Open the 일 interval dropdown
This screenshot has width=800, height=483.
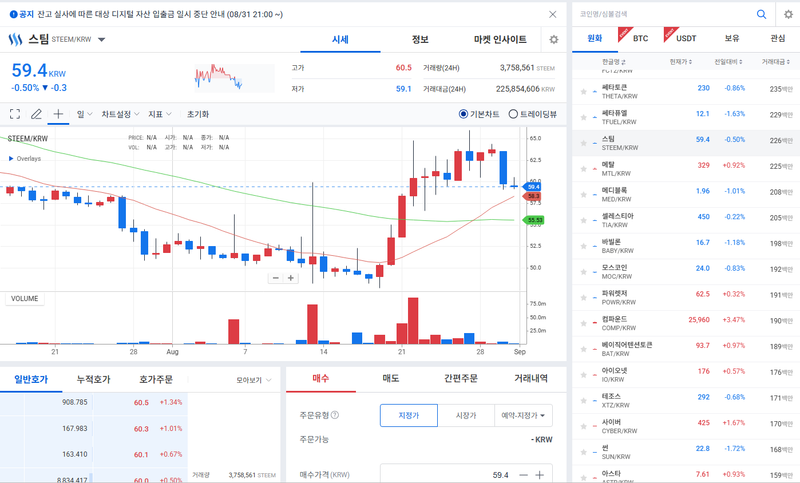[x=84, y=114]
